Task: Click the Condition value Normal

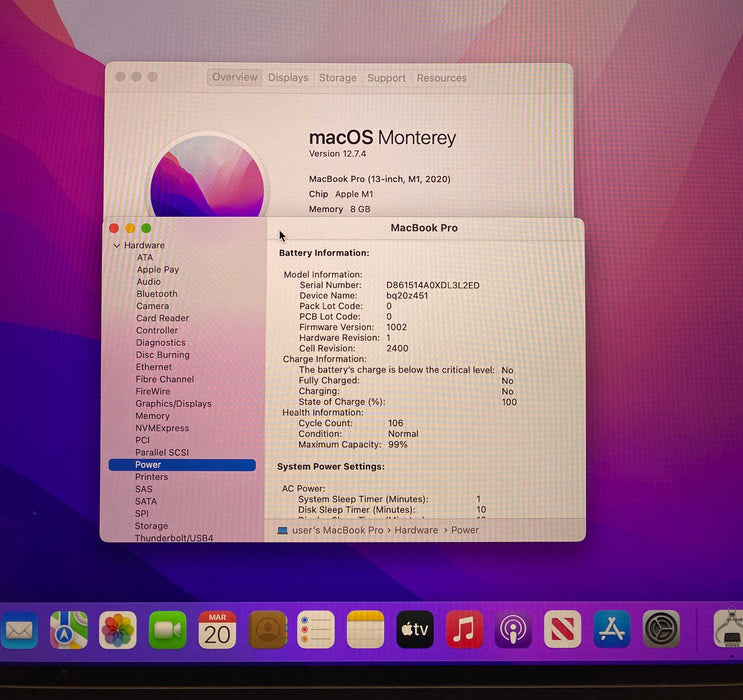Action: [403, 434]
